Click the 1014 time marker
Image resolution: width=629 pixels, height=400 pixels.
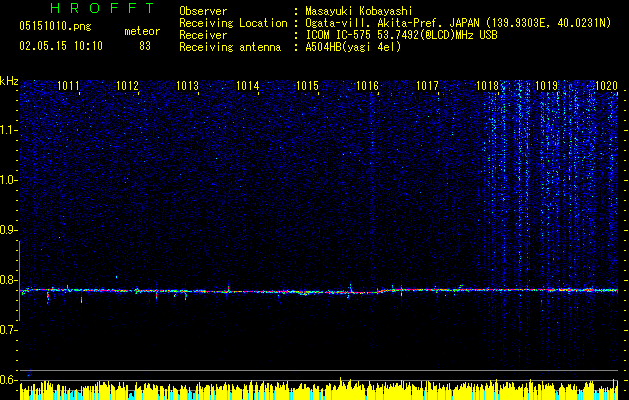[248, 85]
